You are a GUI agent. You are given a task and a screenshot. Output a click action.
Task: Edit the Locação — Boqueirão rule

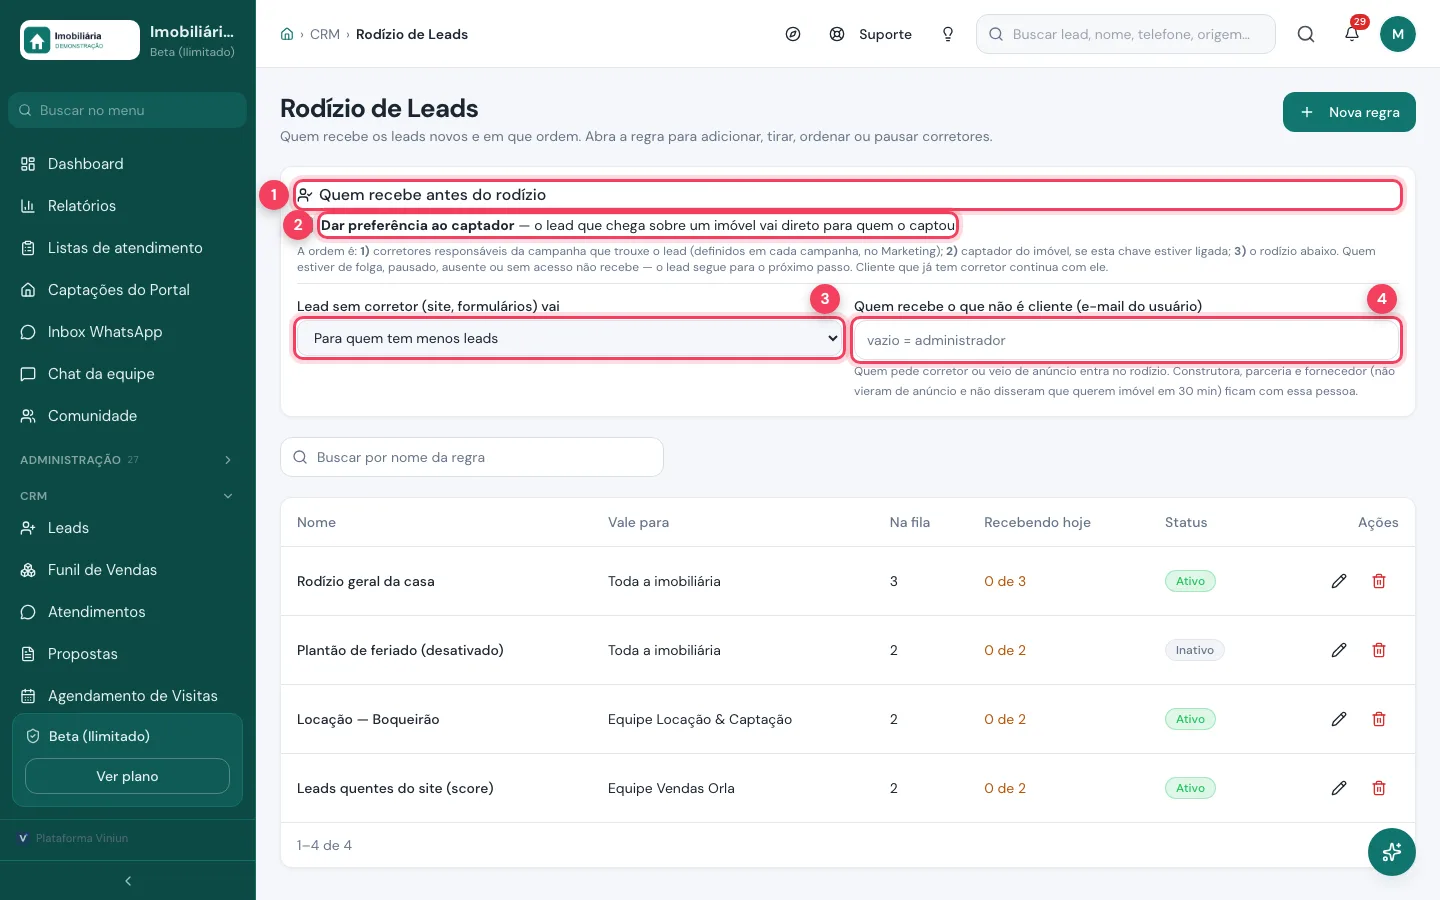(x=1339, y=719)
